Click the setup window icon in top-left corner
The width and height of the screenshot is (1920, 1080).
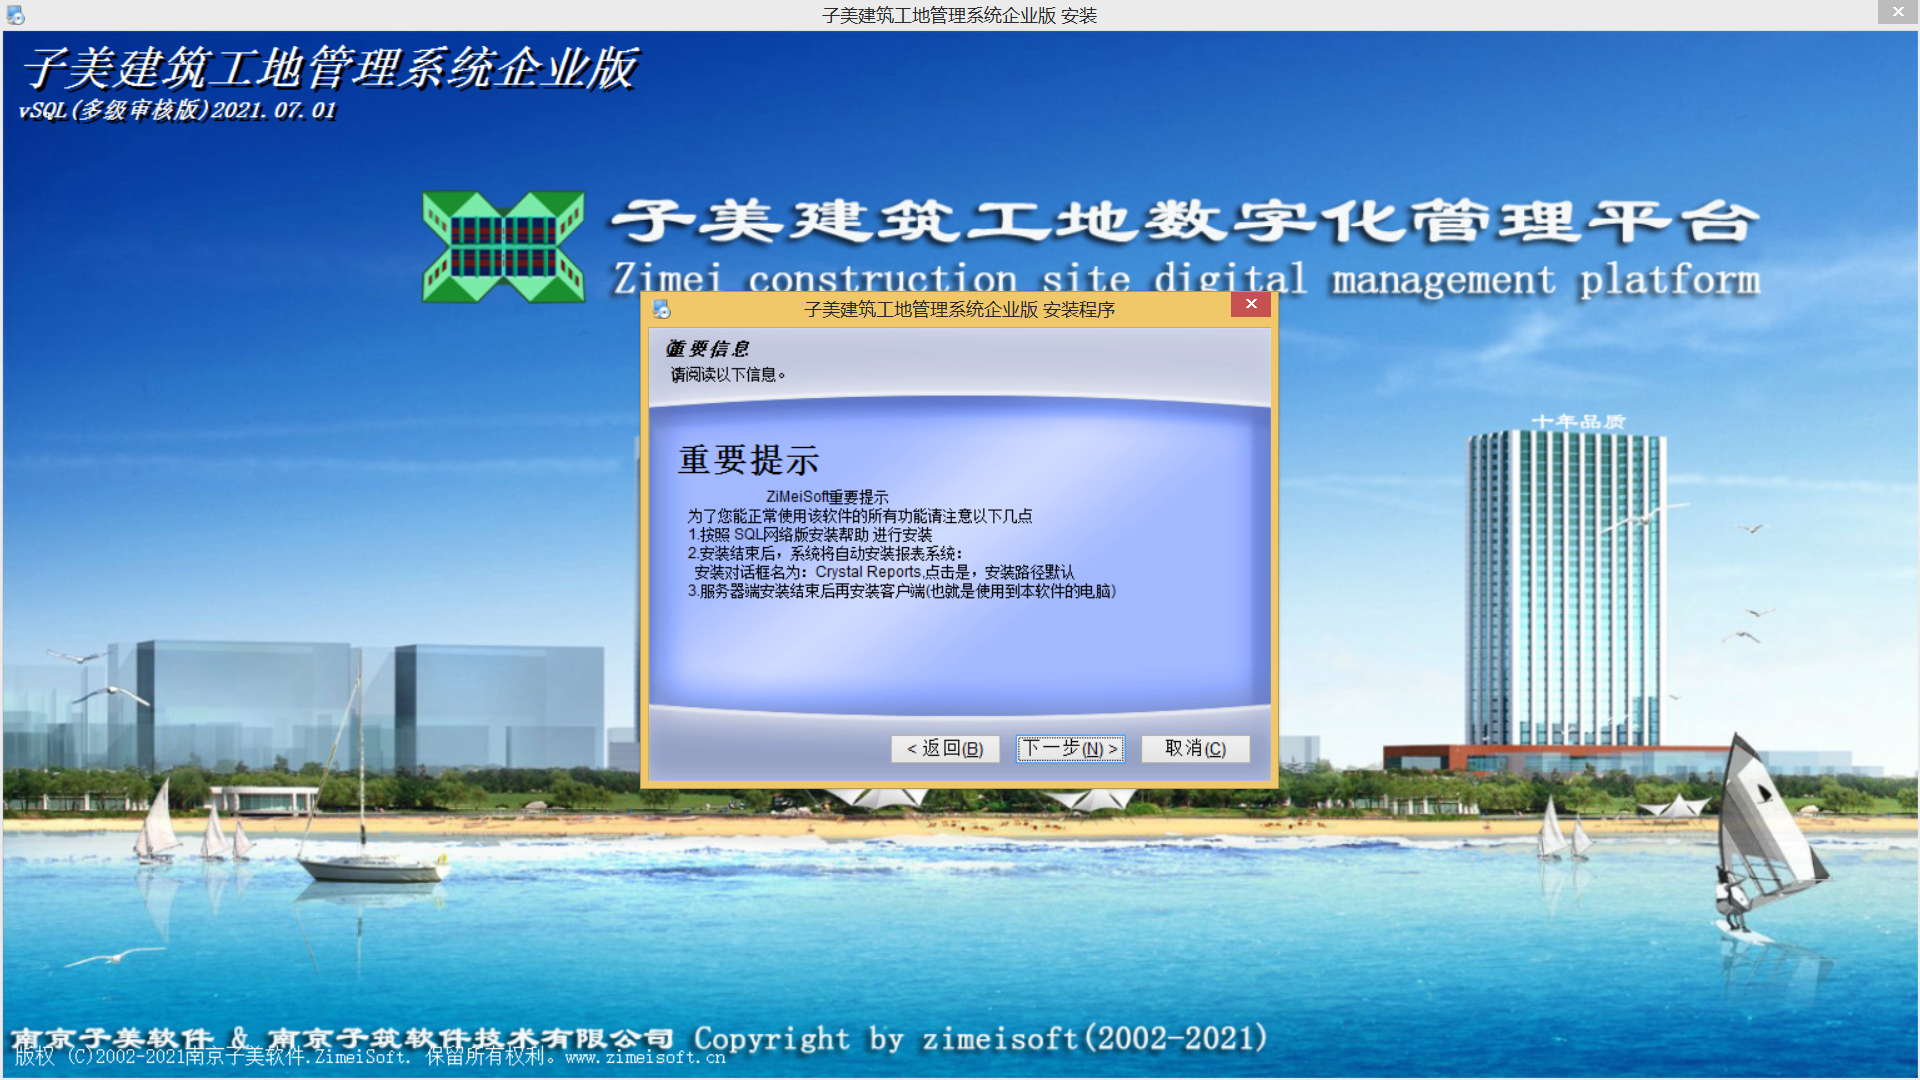coord(15,15)
